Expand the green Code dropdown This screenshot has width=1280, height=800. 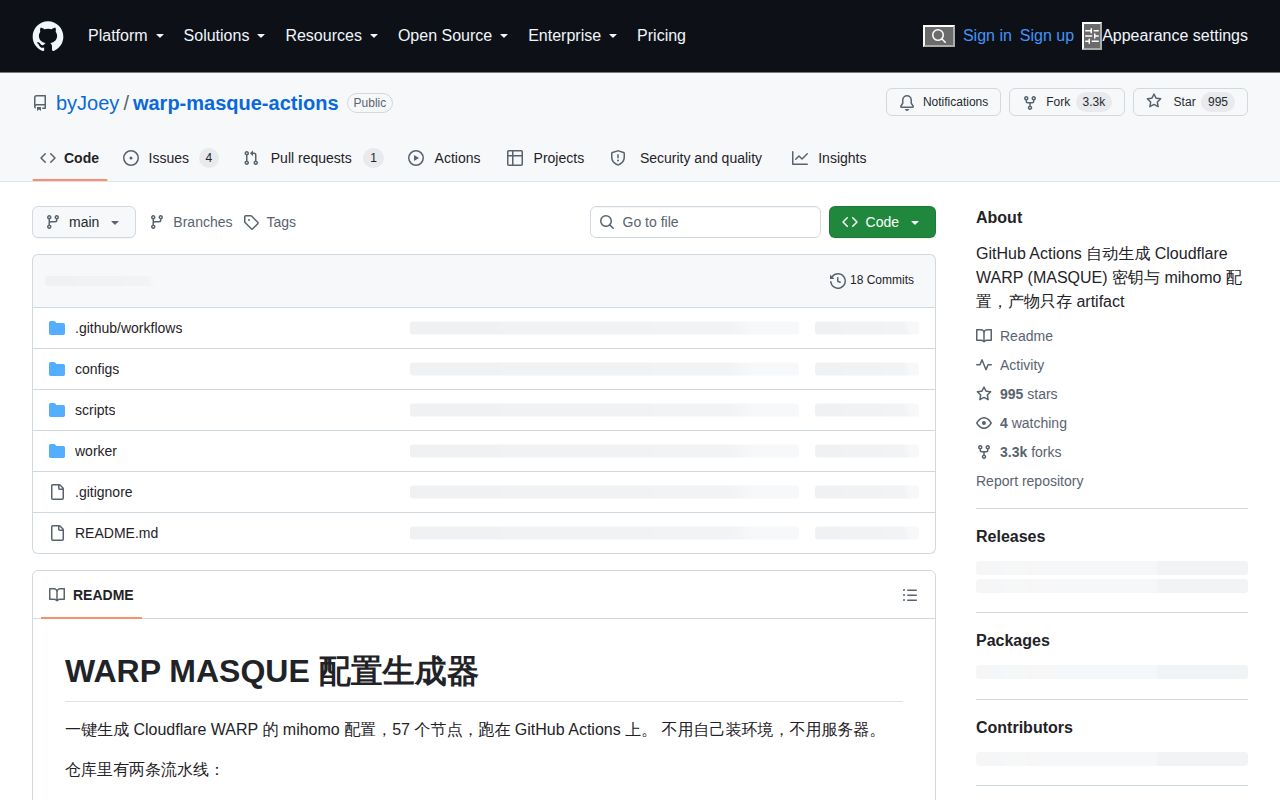tap(882, 222)
